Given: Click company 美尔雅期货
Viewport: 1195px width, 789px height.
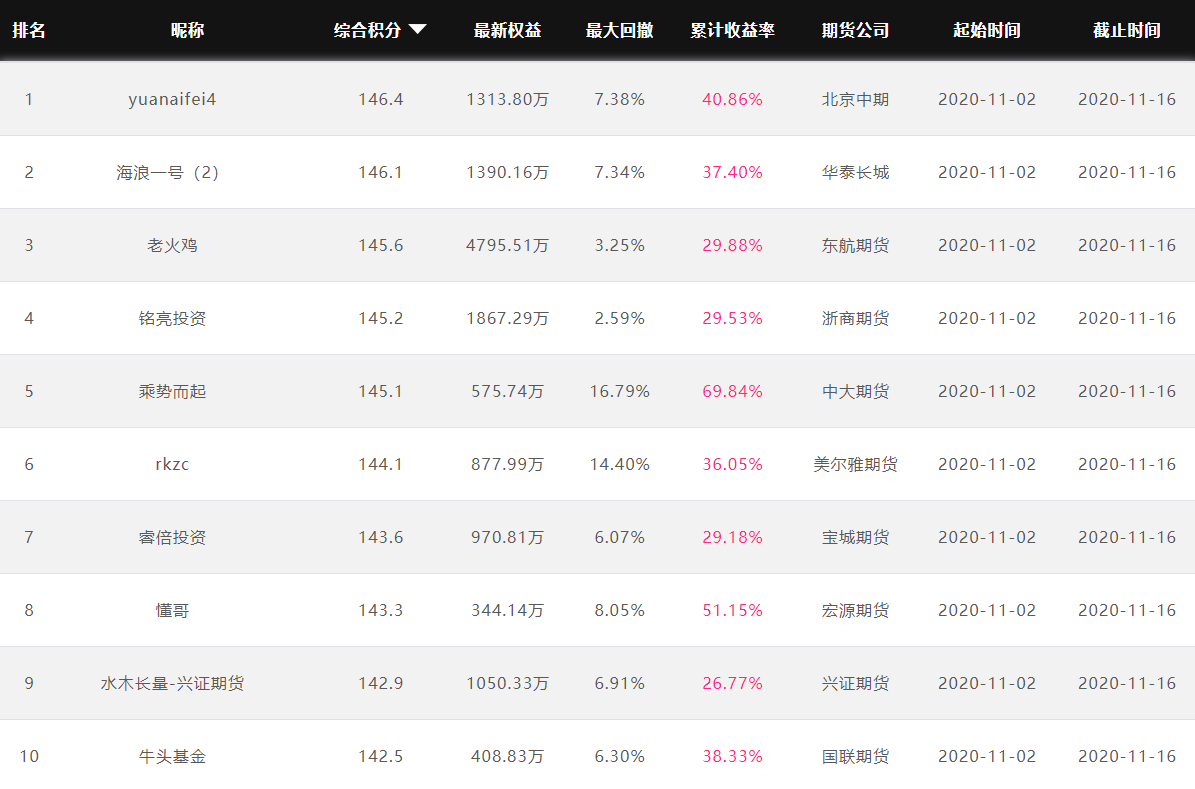Looking at the screenshot, I should (855, 464).
